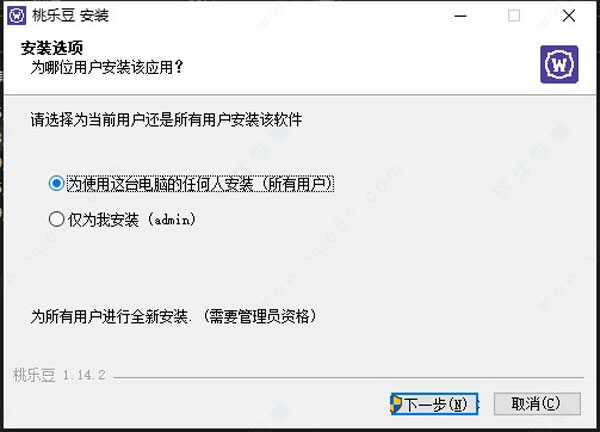The width and height of the screenshot is (600, 432).
Task: Proceed with the 下一步(N) button
Action: coord(434,404)
